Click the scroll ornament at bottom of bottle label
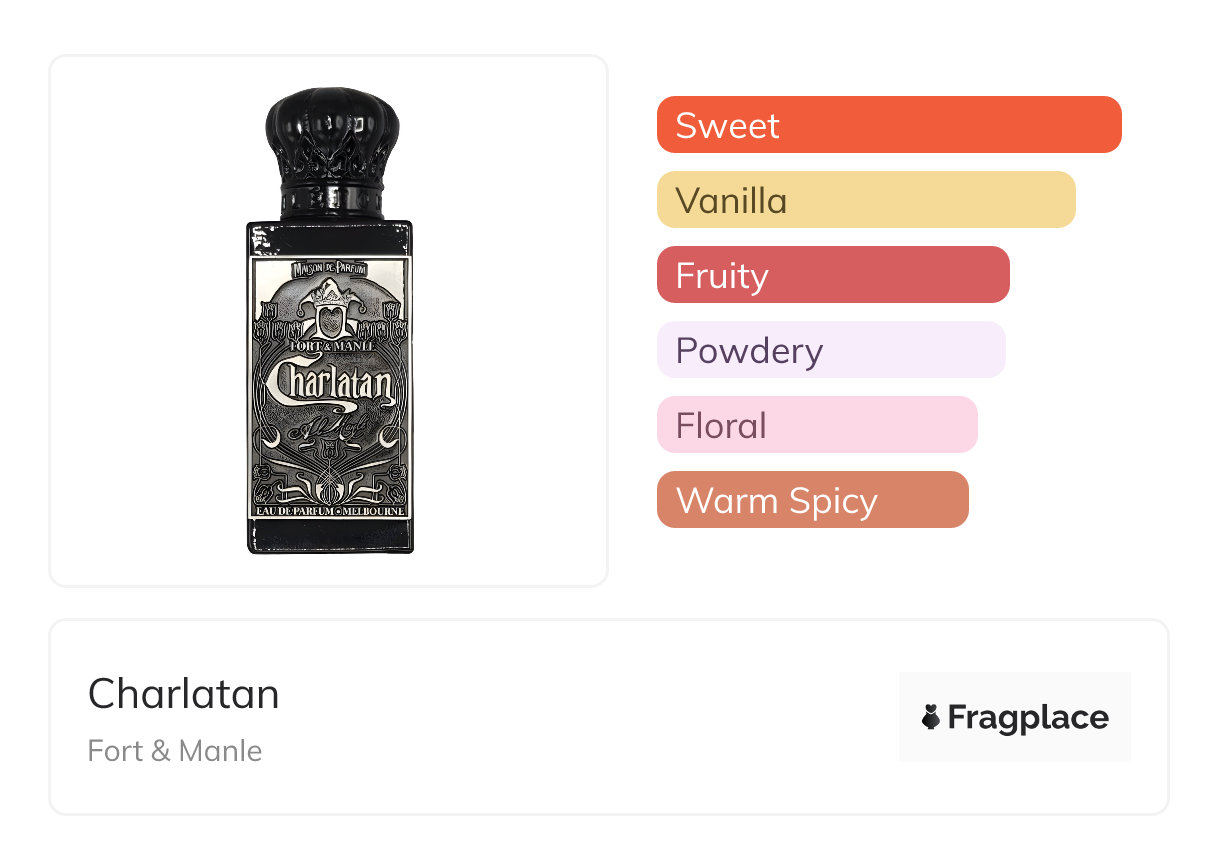This screenshot has height=864, width=1218. (330, 482)
